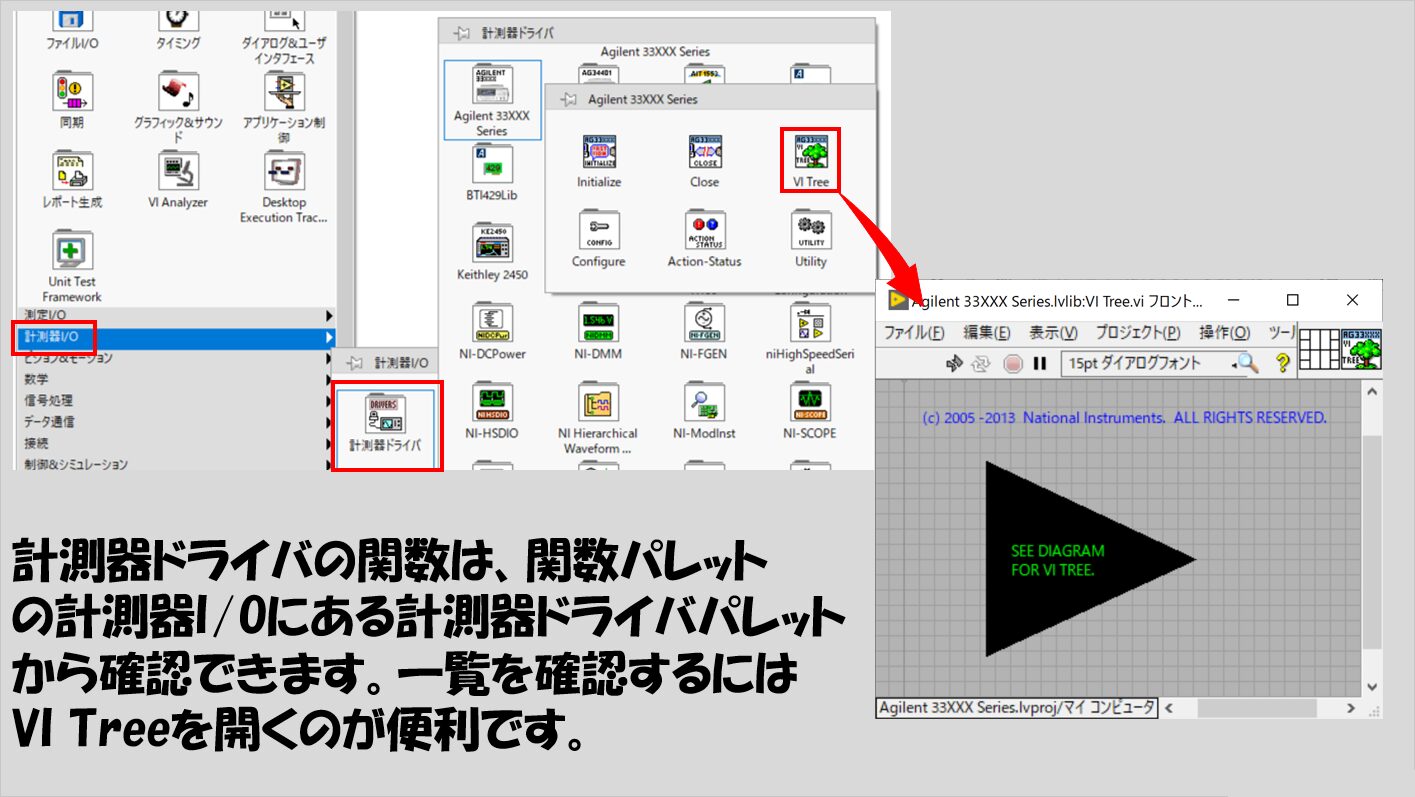The height and width of the screenshot is (797, 1415).
Task: Open the VI Analyzer palette
Action: point(178,171)
